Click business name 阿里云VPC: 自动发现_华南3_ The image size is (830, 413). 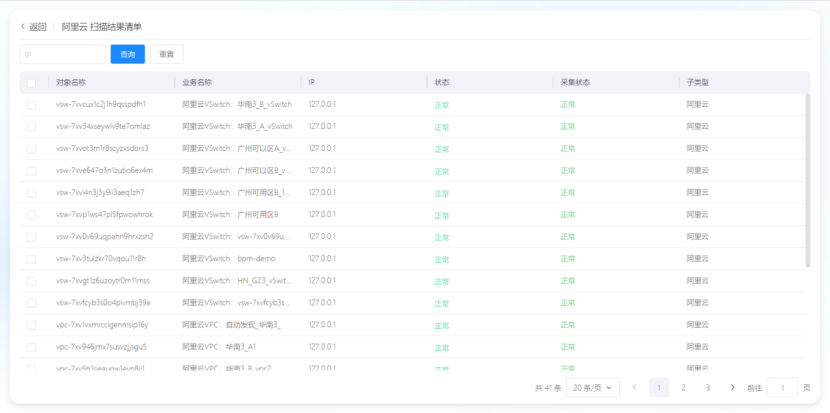point(231,325)
